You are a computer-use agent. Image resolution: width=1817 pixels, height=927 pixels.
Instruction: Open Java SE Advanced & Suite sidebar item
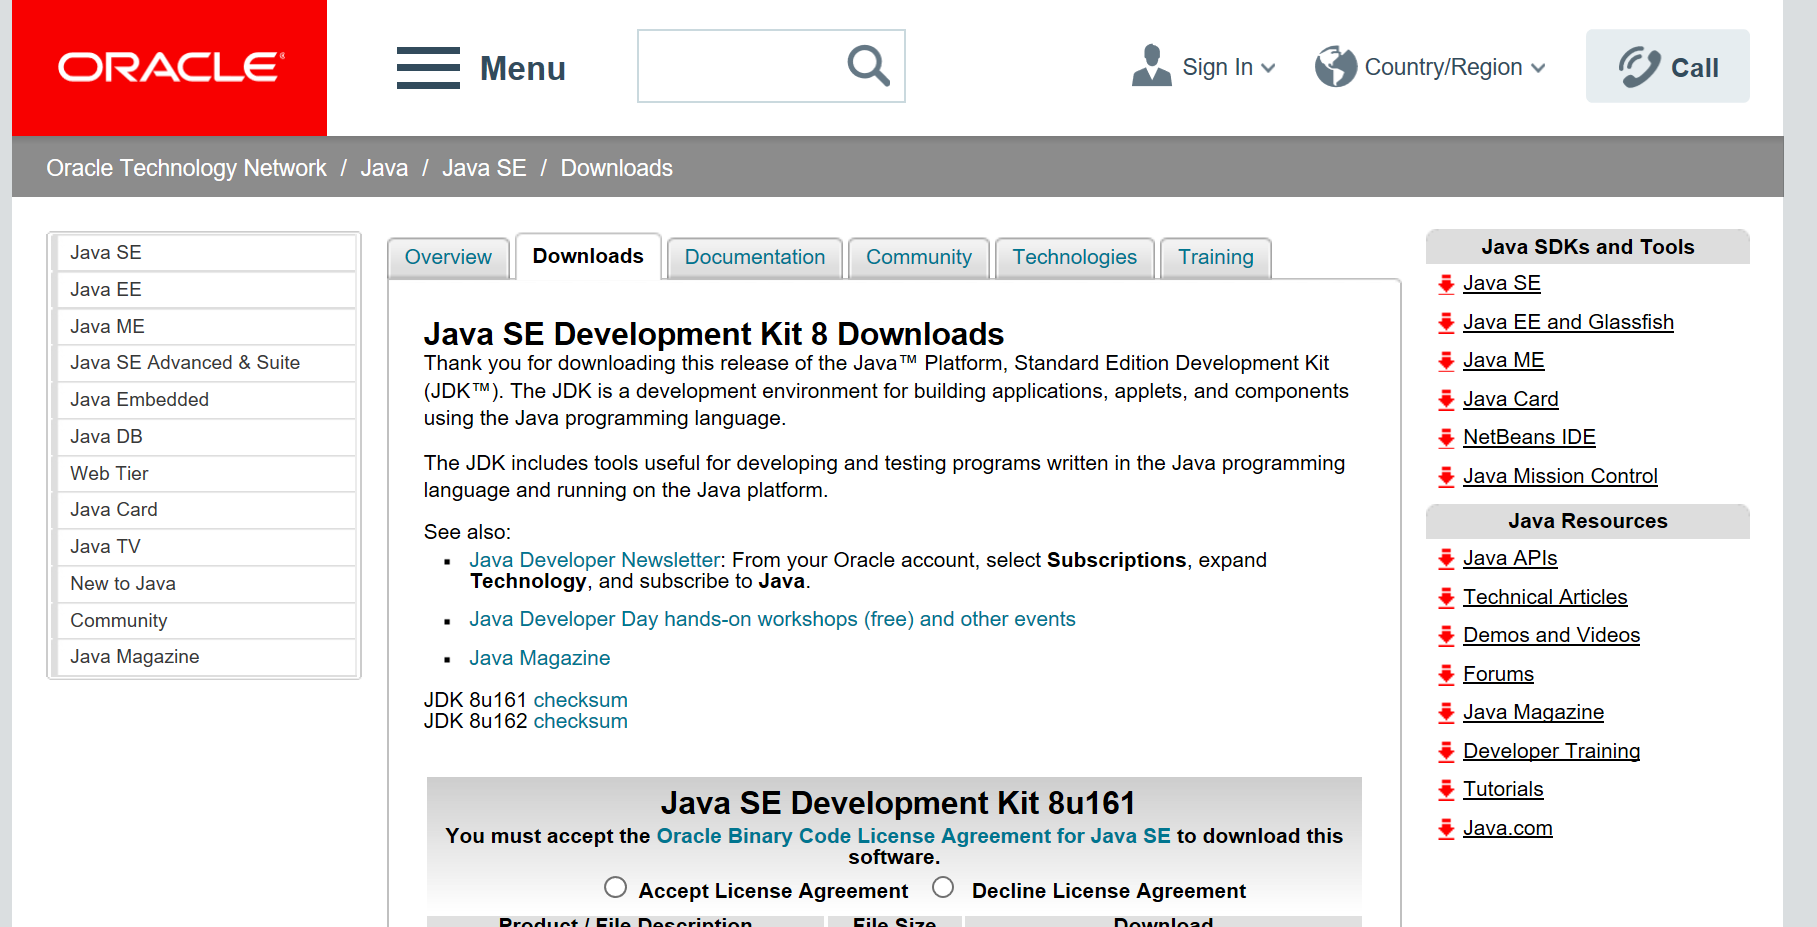coord(206,363)
